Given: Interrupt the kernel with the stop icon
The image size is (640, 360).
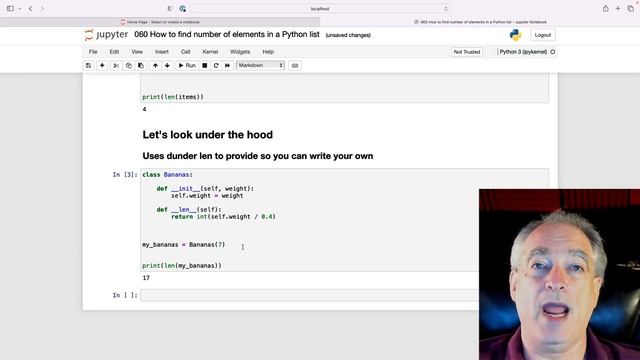Looking at the screenshot, I should [204, 65].
